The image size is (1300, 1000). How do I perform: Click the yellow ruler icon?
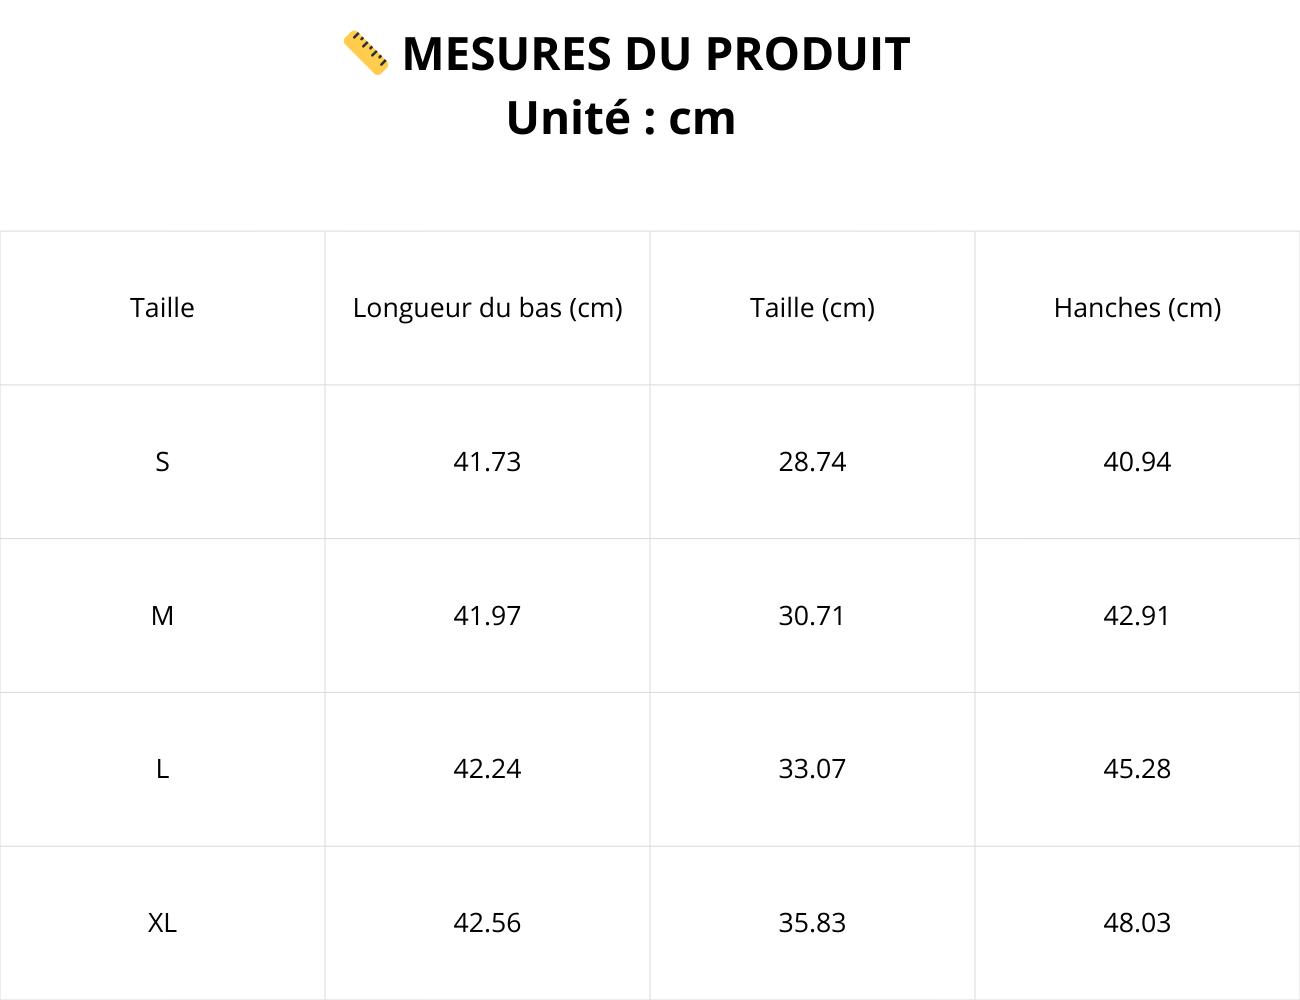(x=365, y=53)
